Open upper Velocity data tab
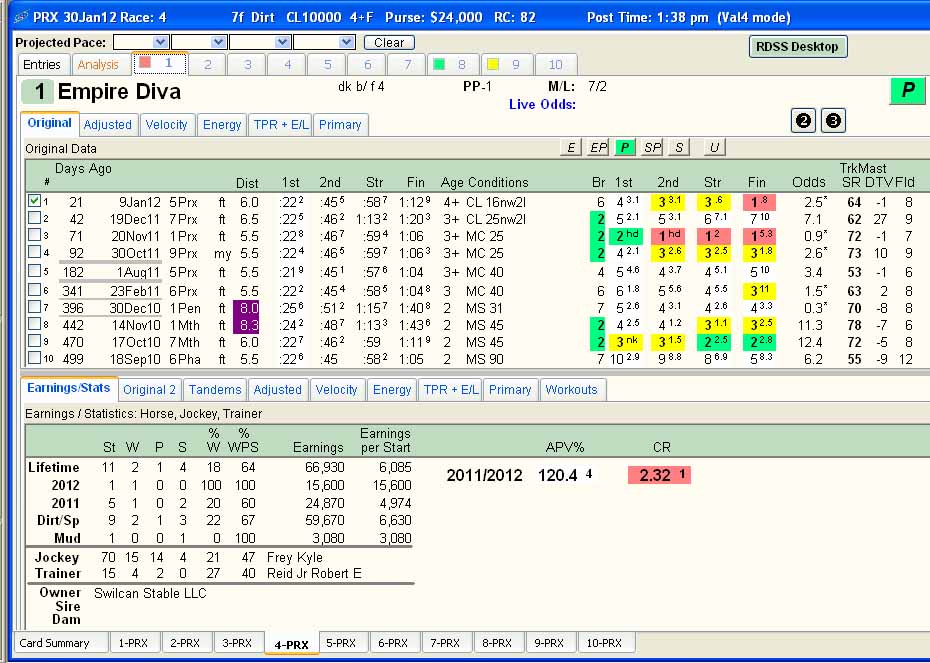Screen dimensions: 930x663 [166, 125]
